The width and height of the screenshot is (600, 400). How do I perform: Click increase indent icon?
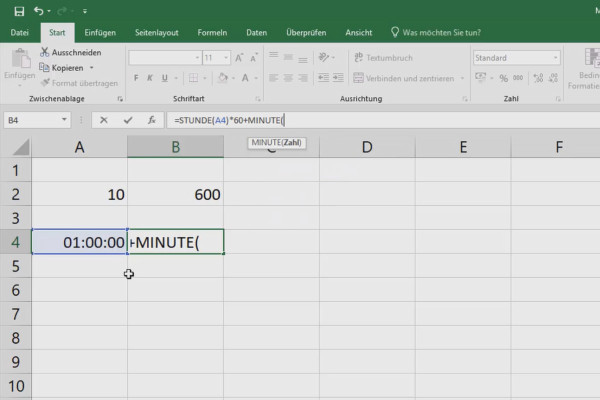point(338,78)
